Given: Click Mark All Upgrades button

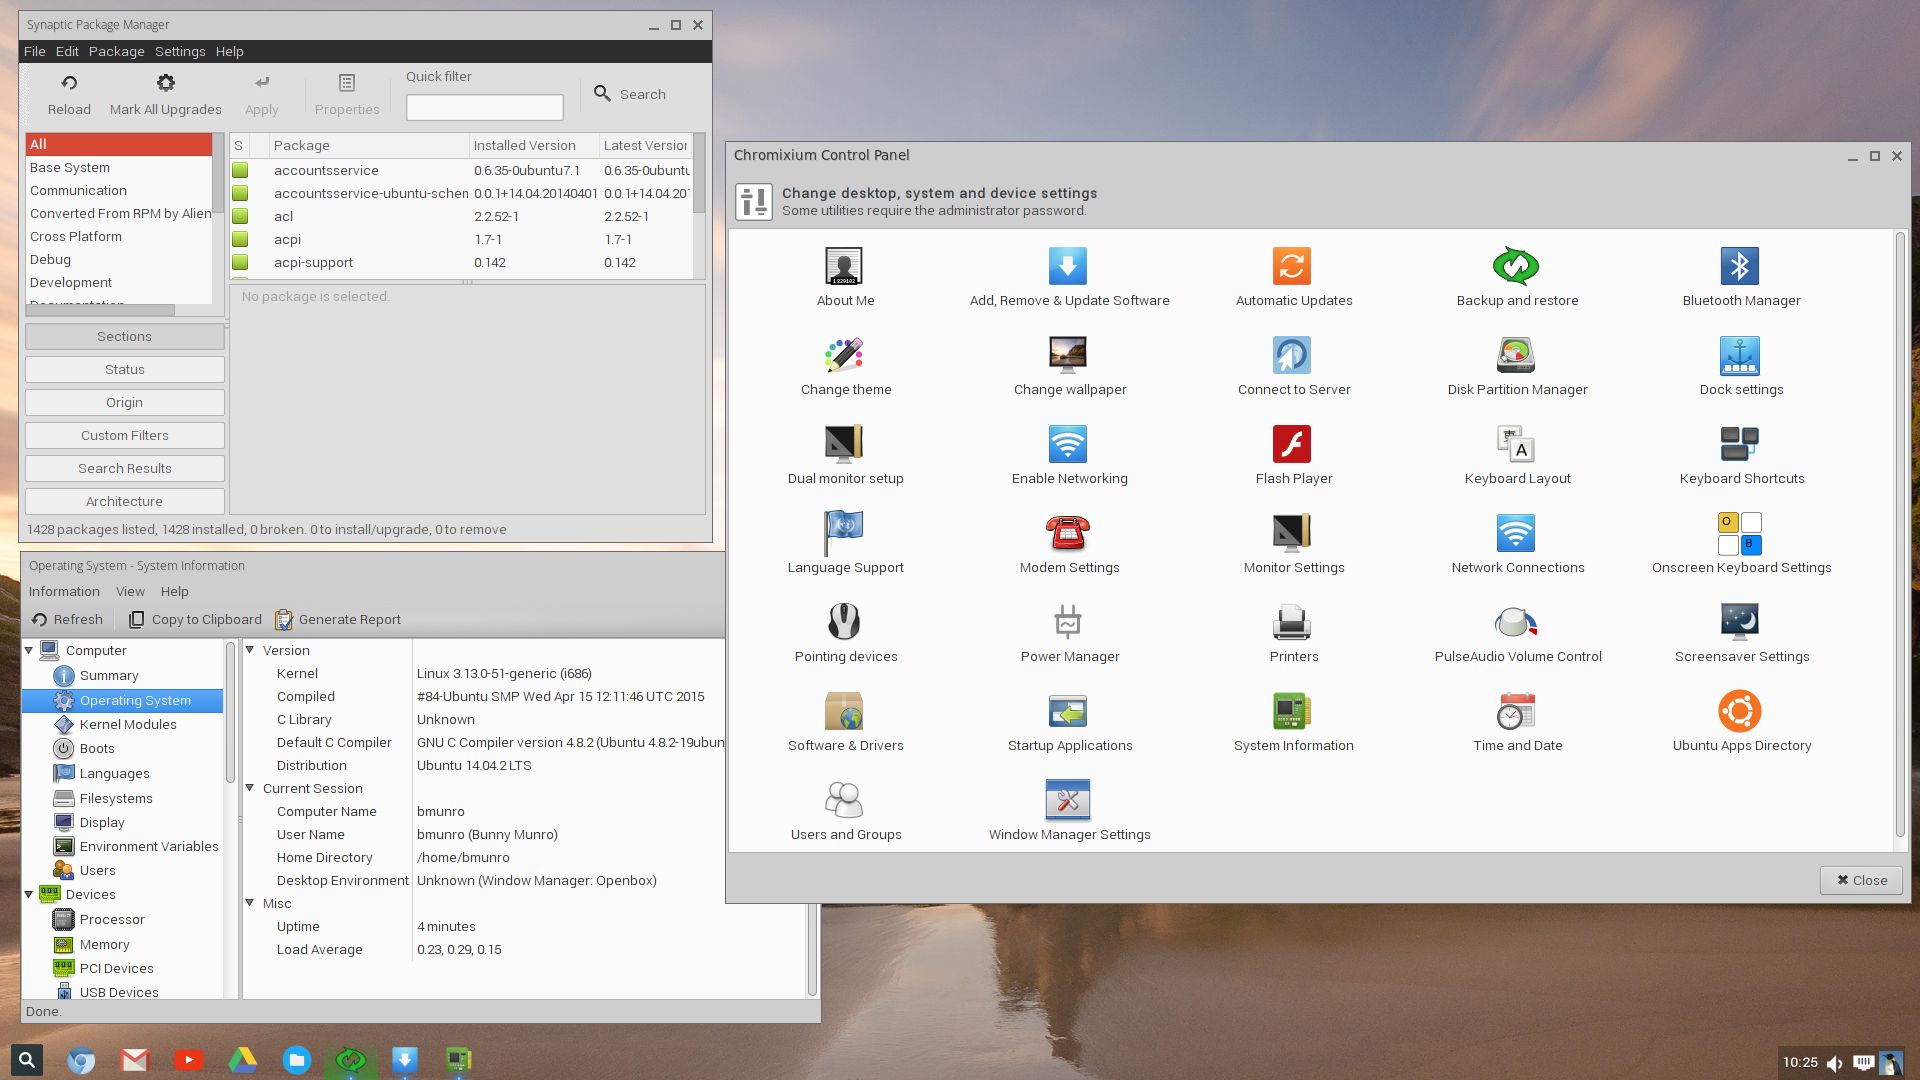Looking at the screenshot, I should click(x=166, y=94).
